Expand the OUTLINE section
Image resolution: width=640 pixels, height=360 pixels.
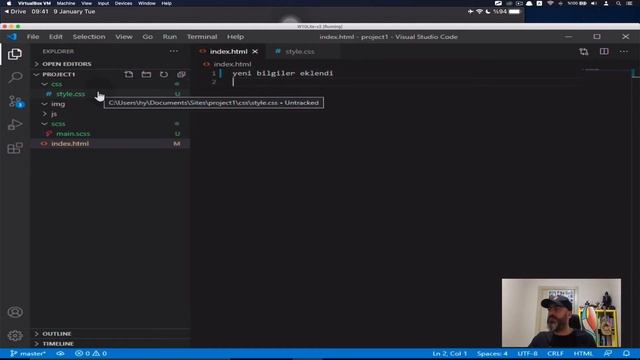tap(57, 334)
